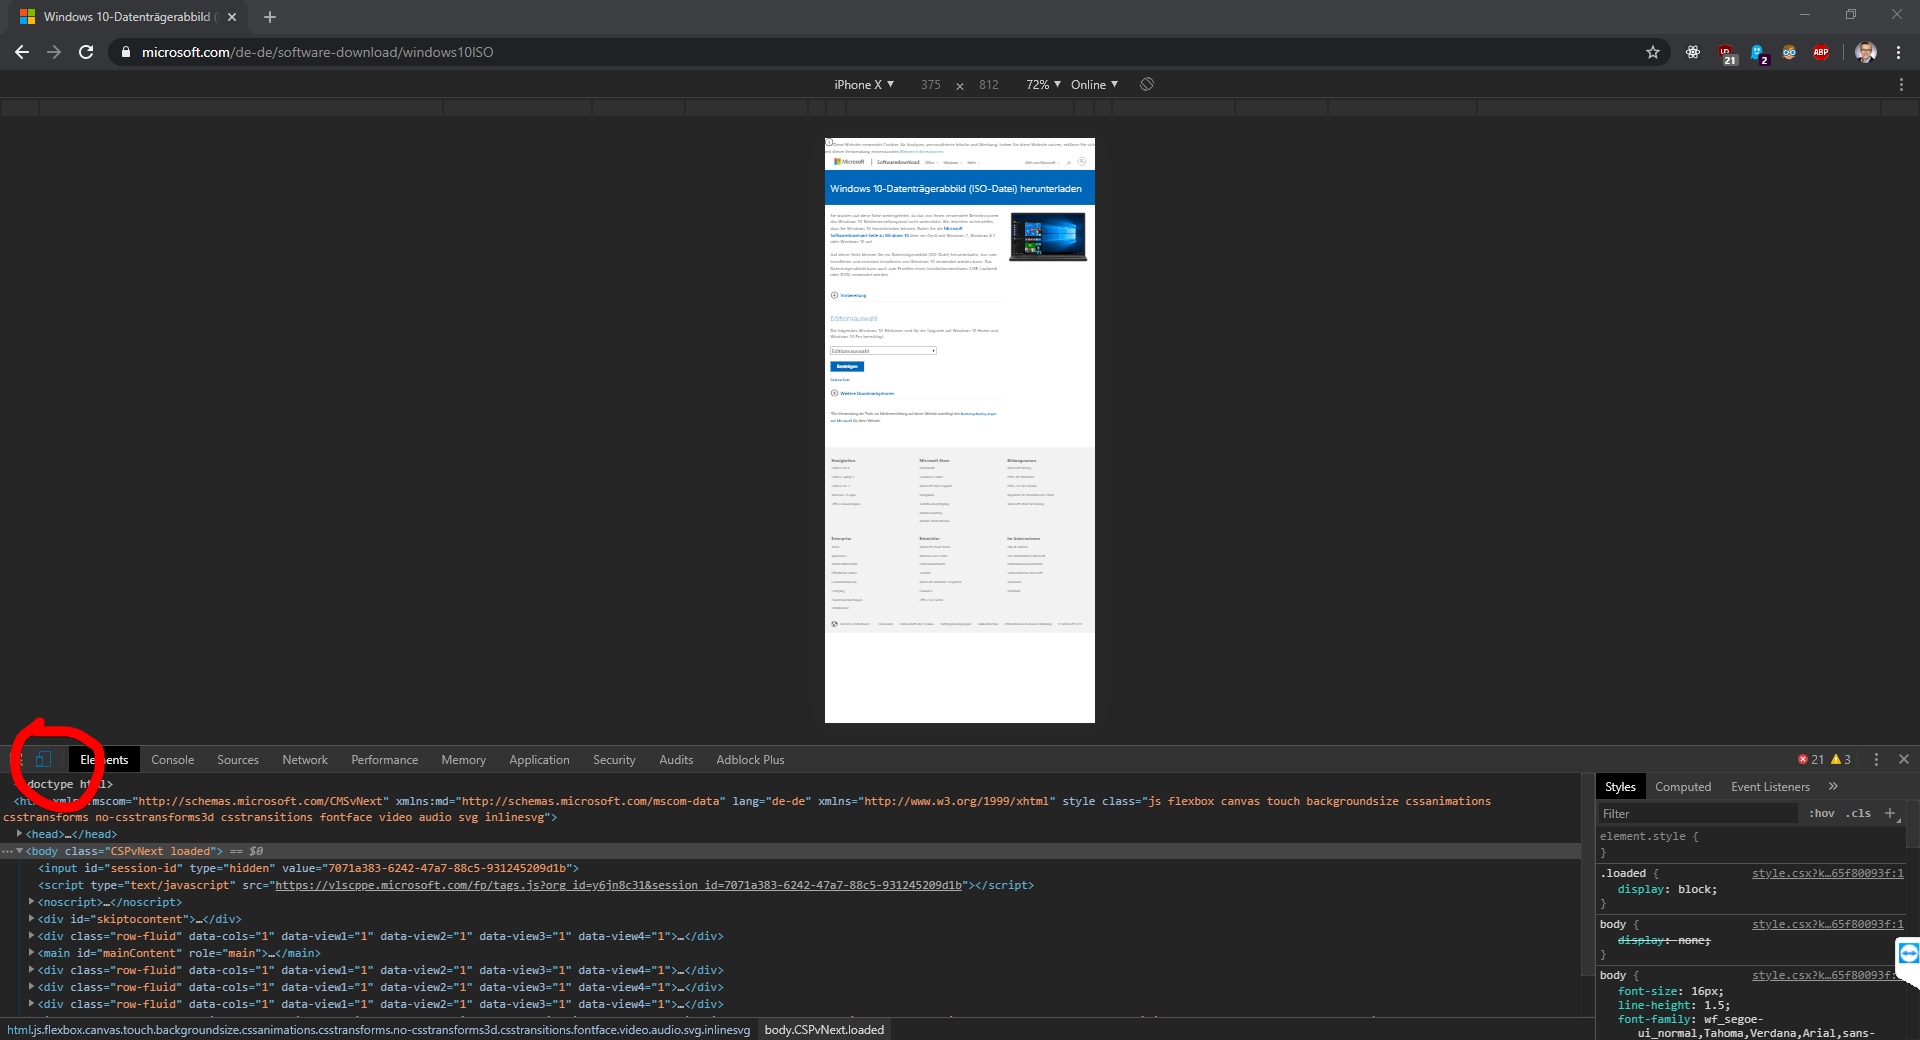Expand the skiptocontent div node

(31, 919)
